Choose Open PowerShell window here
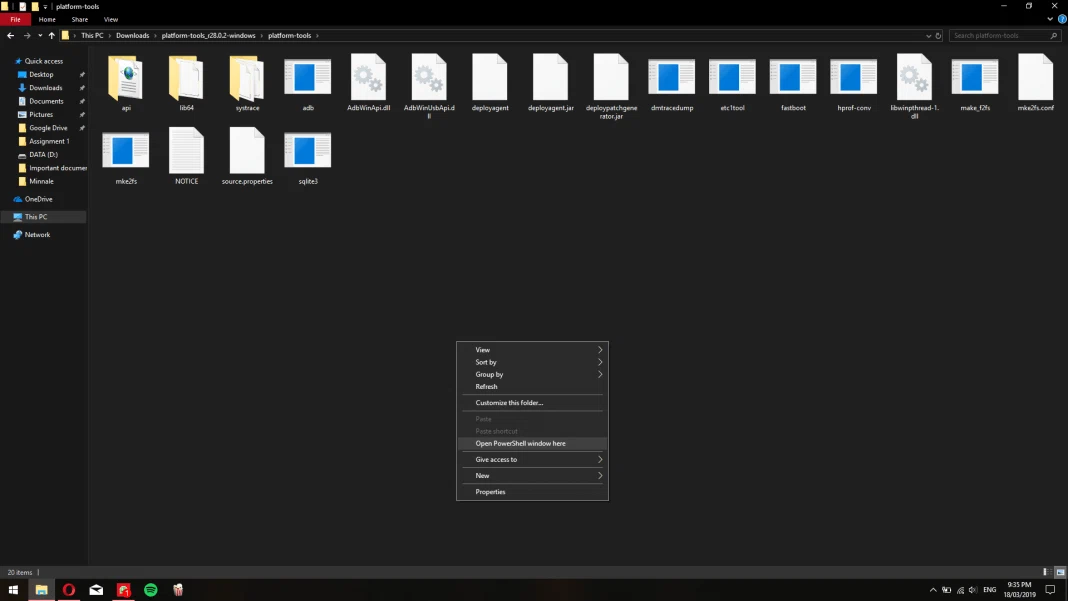 click(x=532, y=444)
